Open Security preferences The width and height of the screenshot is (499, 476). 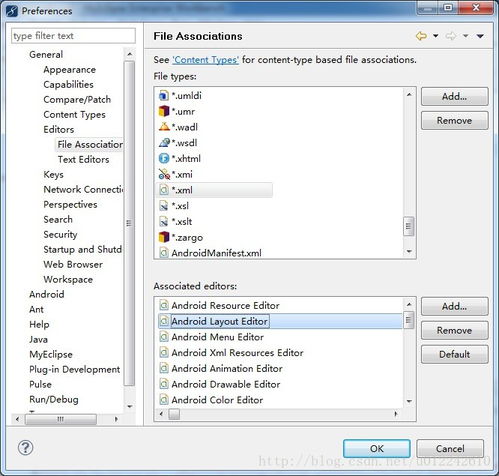[60, 234]
